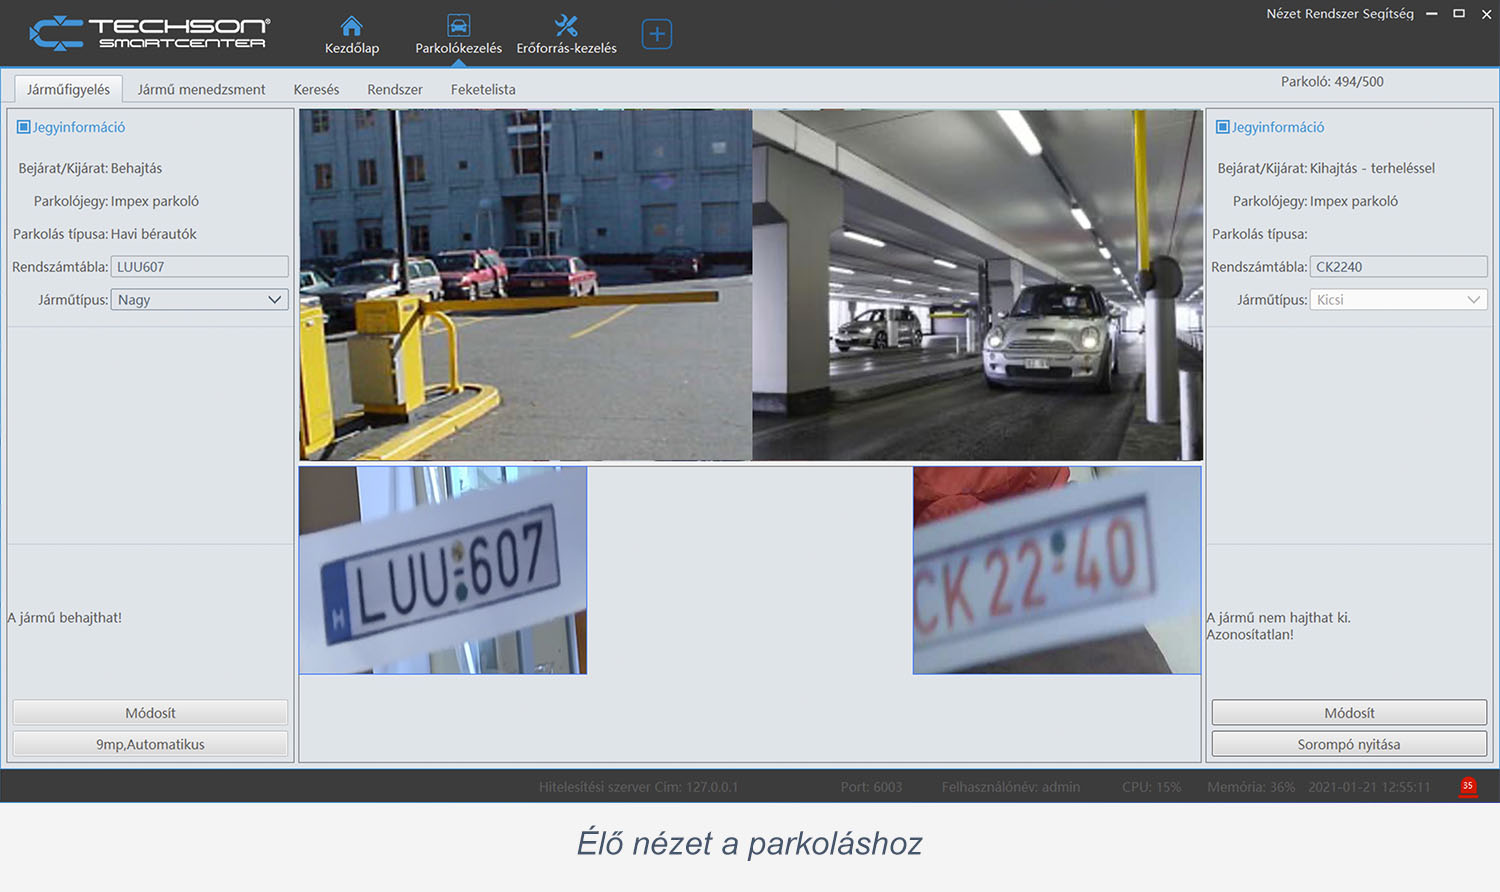
Task: Click the left Módosít button
Action: pos(150,713)
